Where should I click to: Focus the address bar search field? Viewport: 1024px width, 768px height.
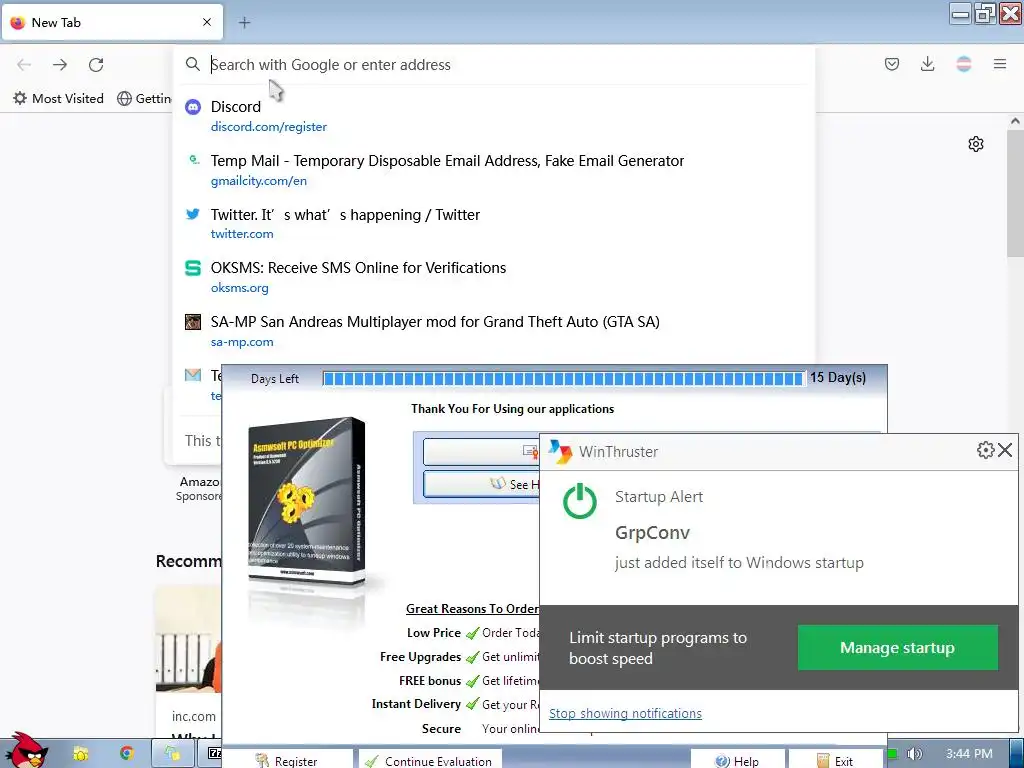tap(496, 65)
